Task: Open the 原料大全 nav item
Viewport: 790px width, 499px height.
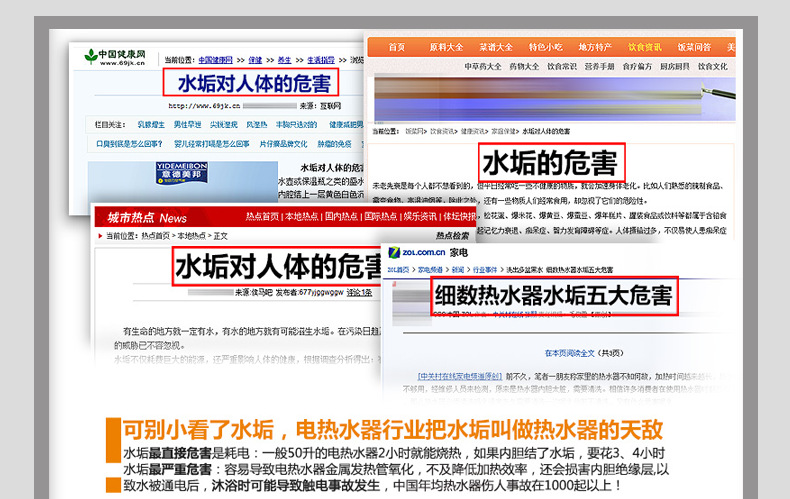Action: [446, 47]
